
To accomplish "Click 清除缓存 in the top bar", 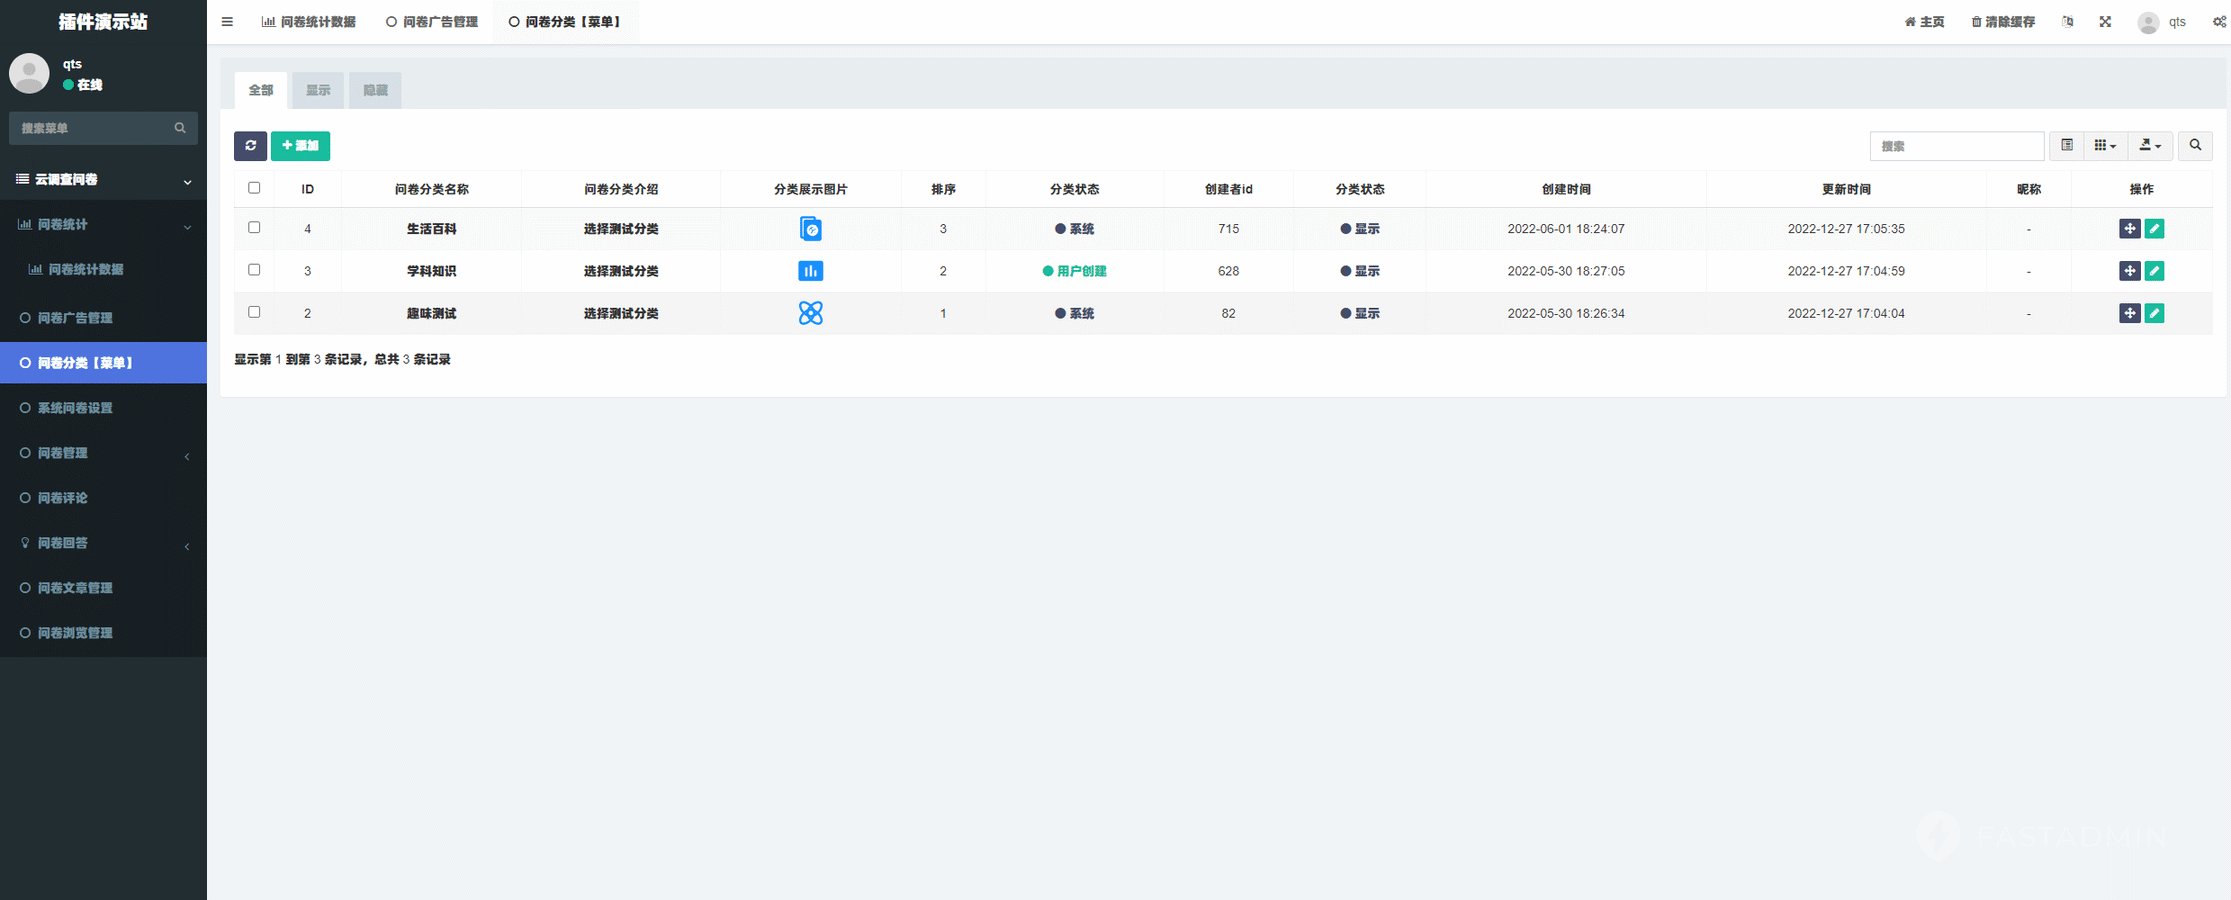I will 2002,22.
